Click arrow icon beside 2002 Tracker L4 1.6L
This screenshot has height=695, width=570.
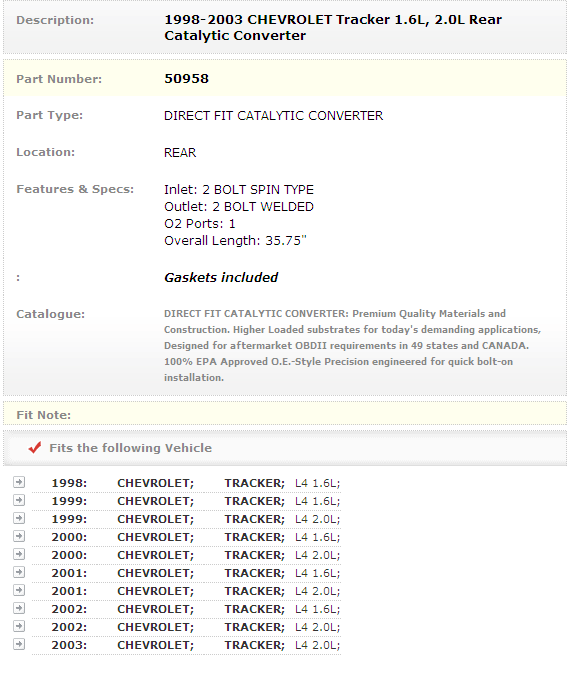pos(19,608)
